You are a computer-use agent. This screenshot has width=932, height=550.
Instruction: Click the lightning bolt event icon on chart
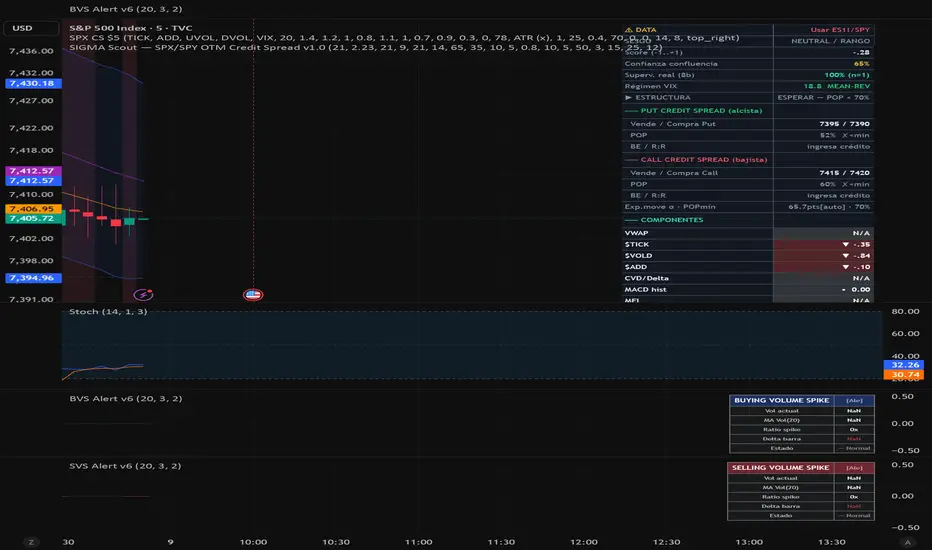tap(143, 294)
